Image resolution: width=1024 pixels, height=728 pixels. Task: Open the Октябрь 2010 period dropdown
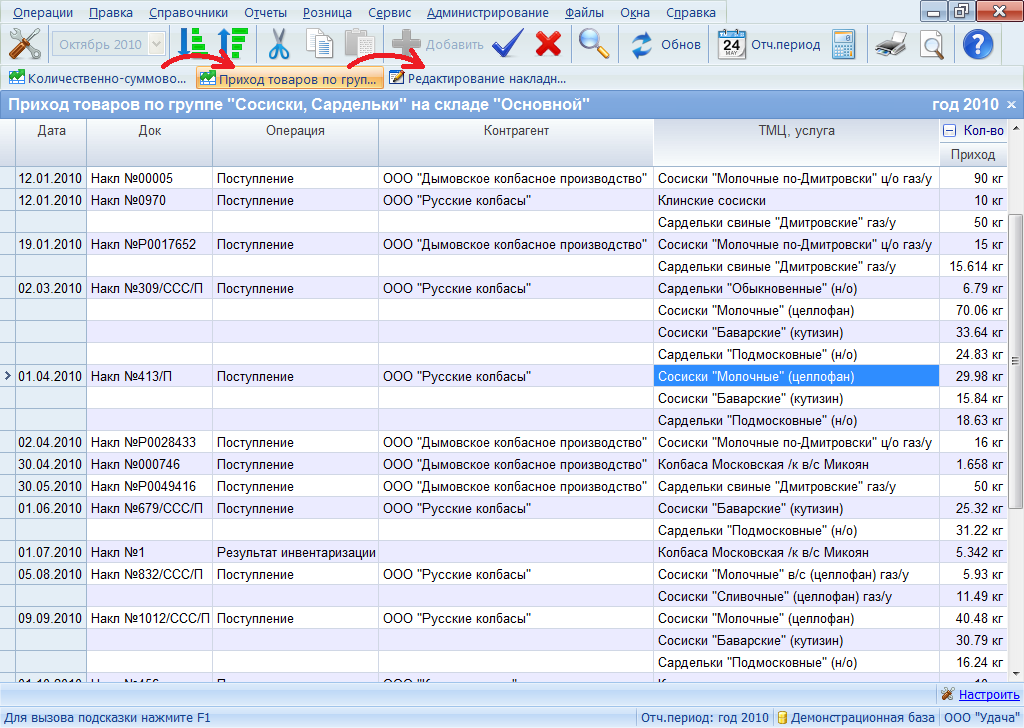110,44
